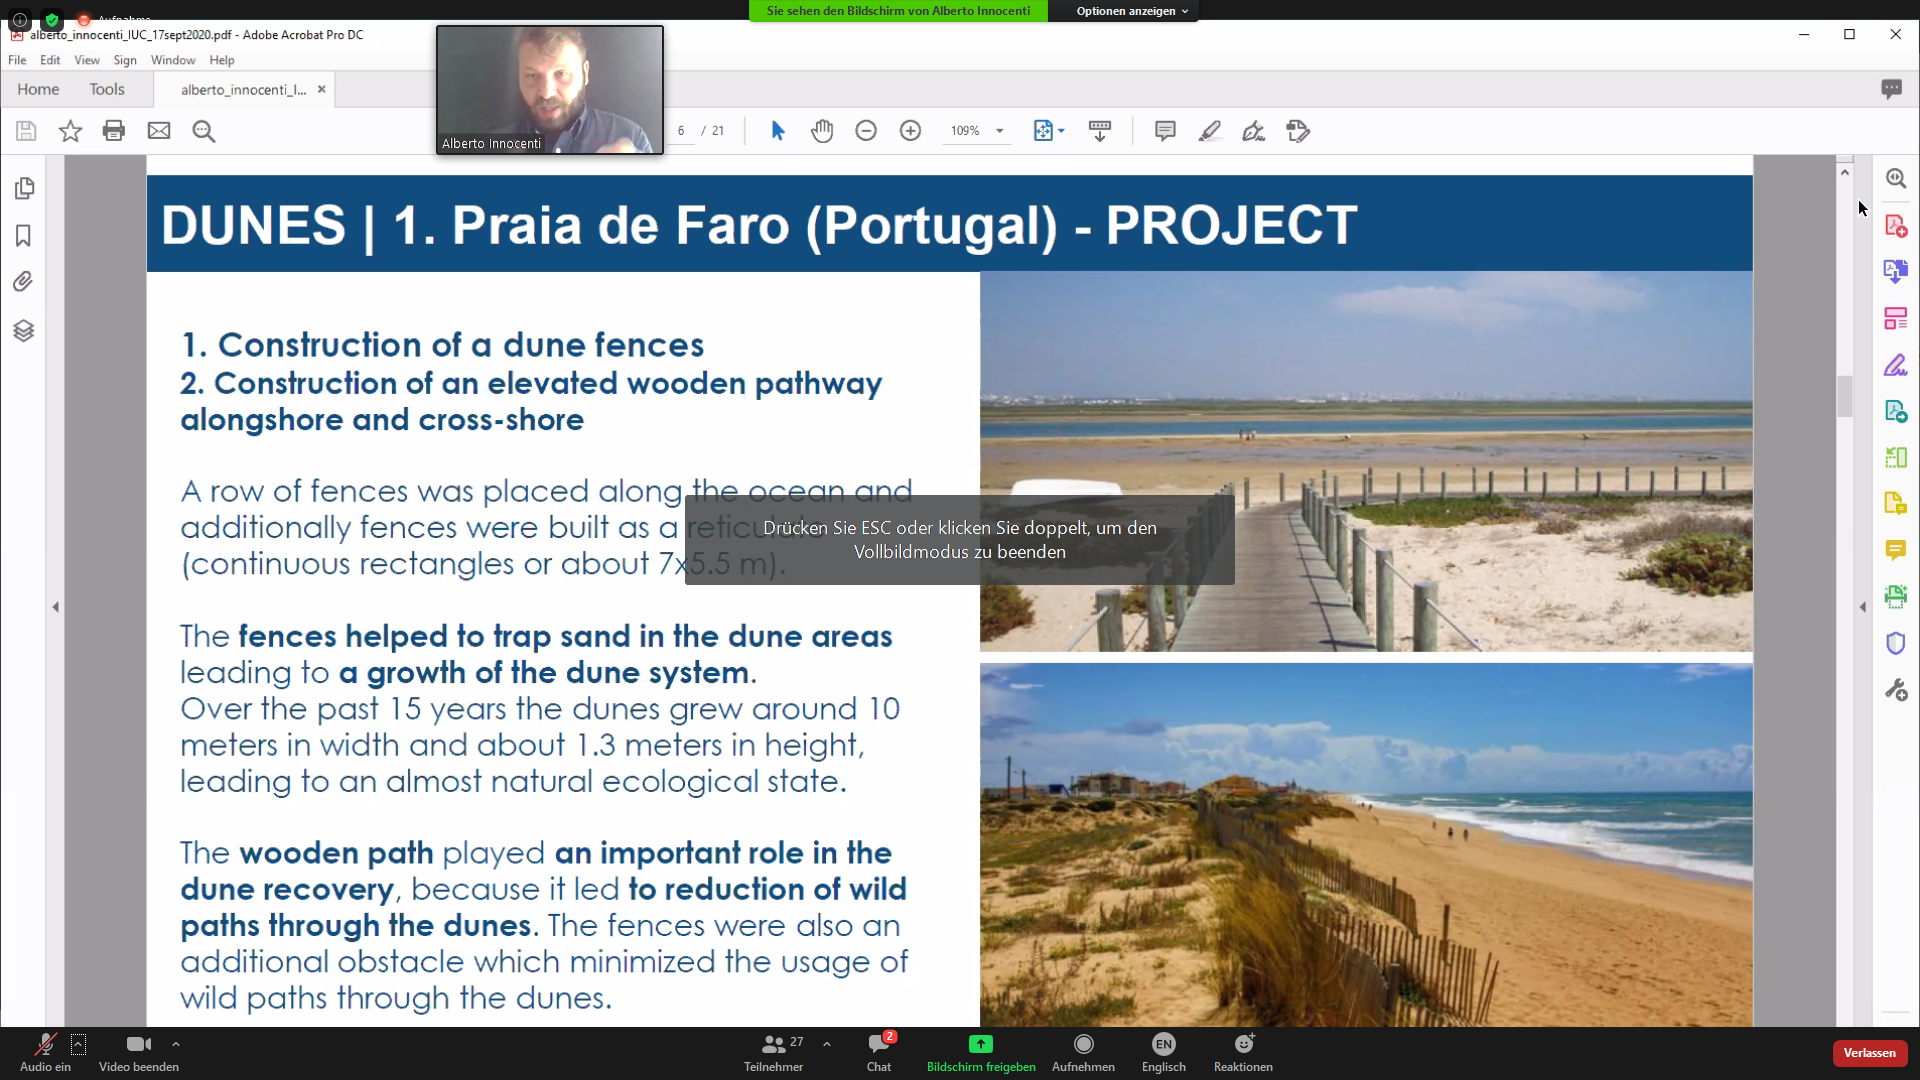Click the zoom in plus icon
Screen dimensions: 1920x1080
pos(910,131)
